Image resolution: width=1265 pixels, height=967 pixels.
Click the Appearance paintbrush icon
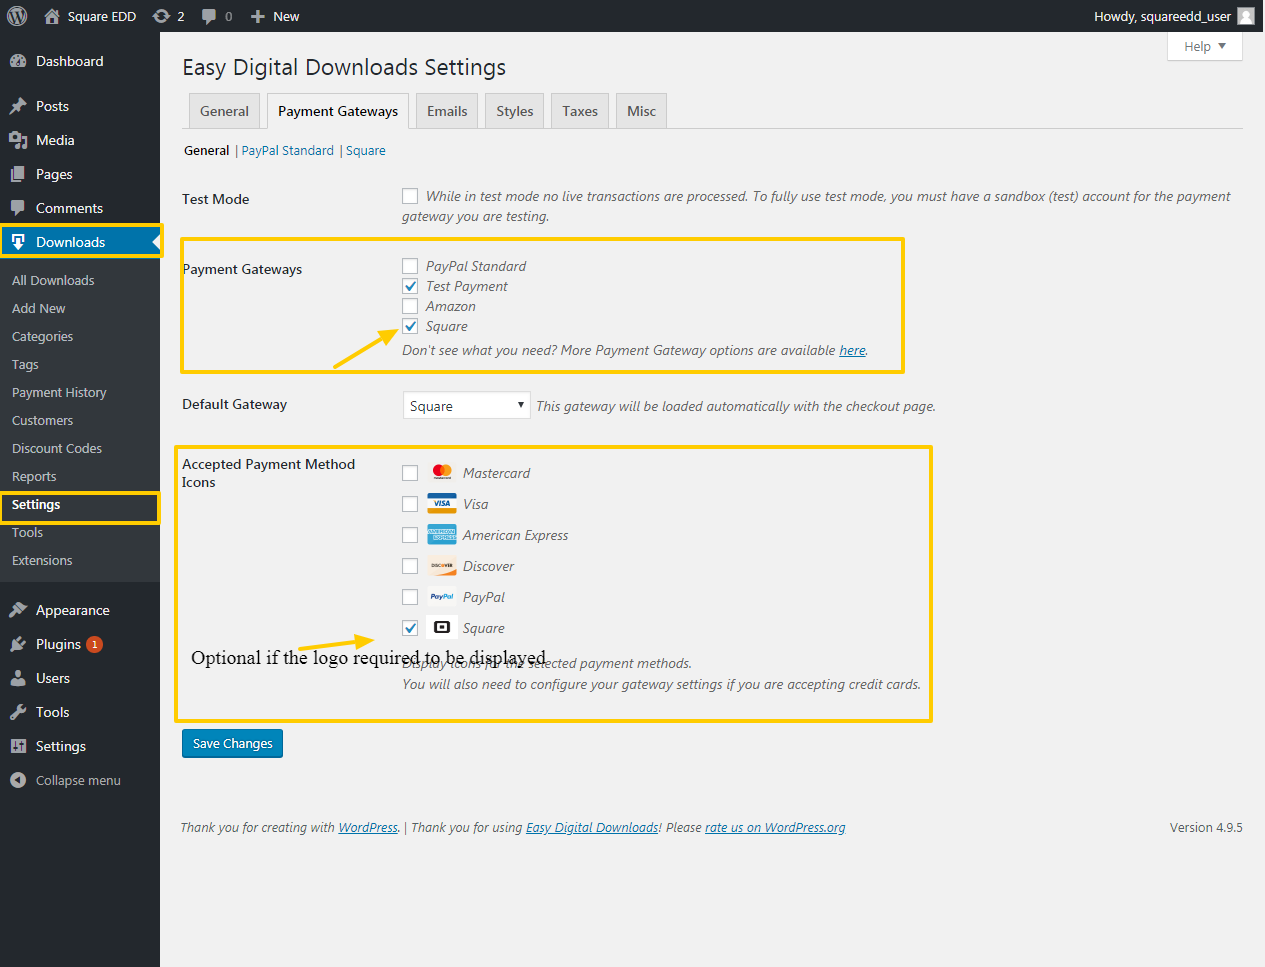(18, 610)
